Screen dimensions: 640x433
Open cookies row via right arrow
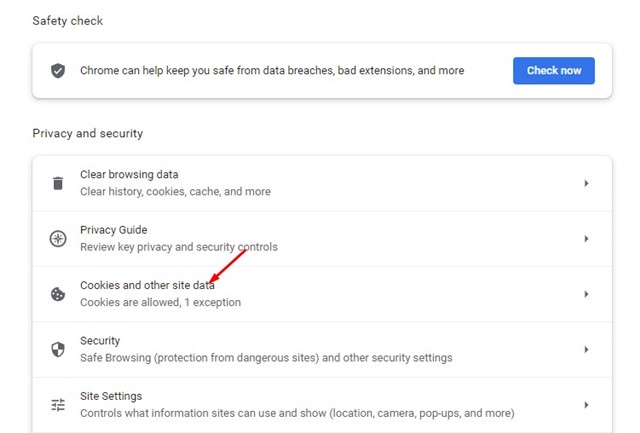pyautogui.click(x=586, y=294)
